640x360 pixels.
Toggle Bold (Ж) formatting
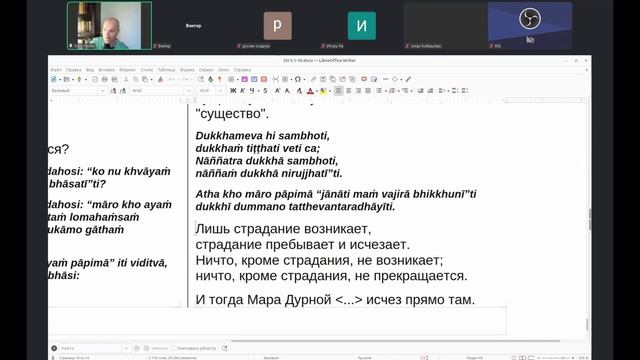pos(233,91)
